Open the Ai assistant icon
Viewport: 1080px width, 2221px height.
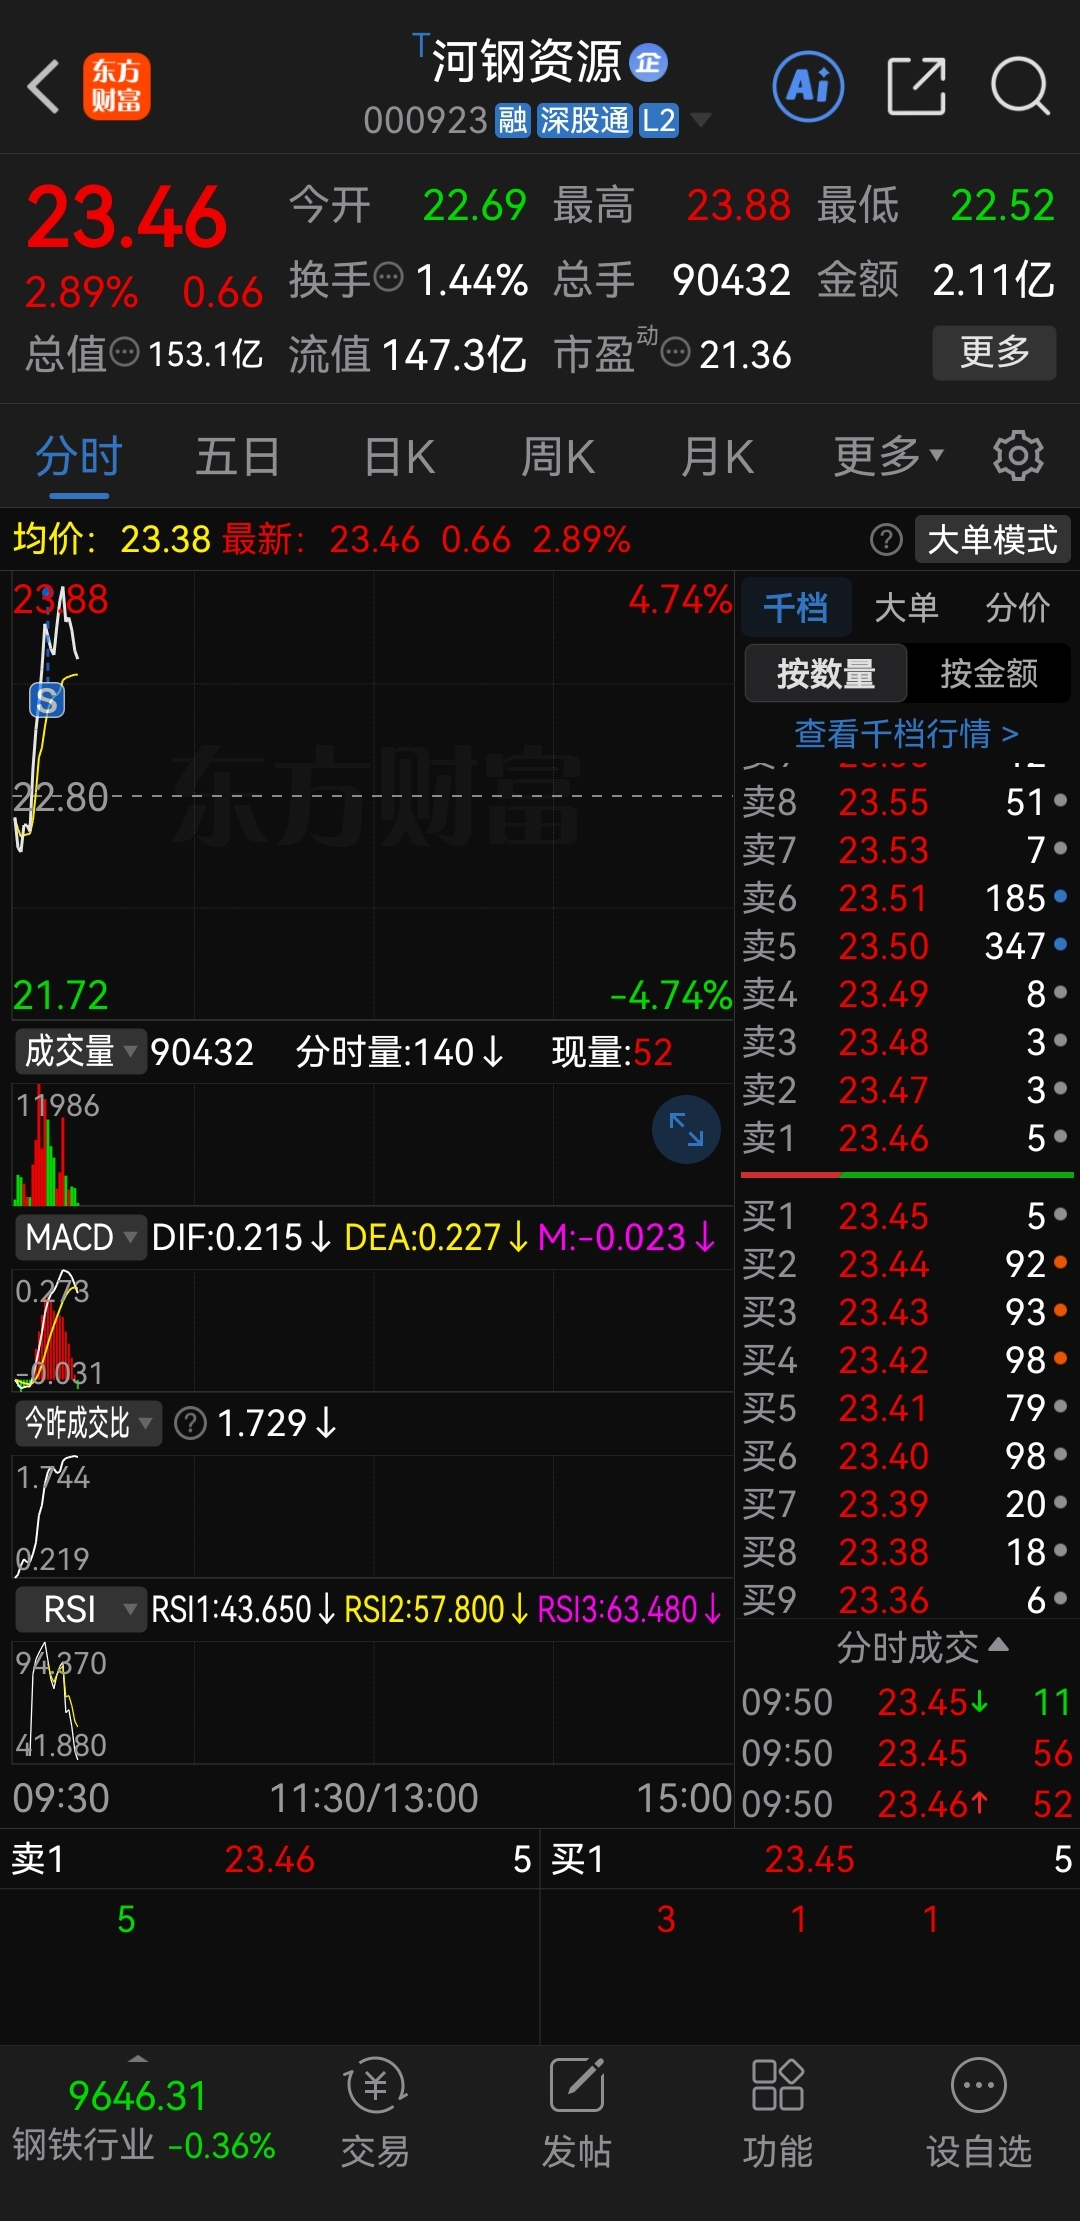click(808, 86)
